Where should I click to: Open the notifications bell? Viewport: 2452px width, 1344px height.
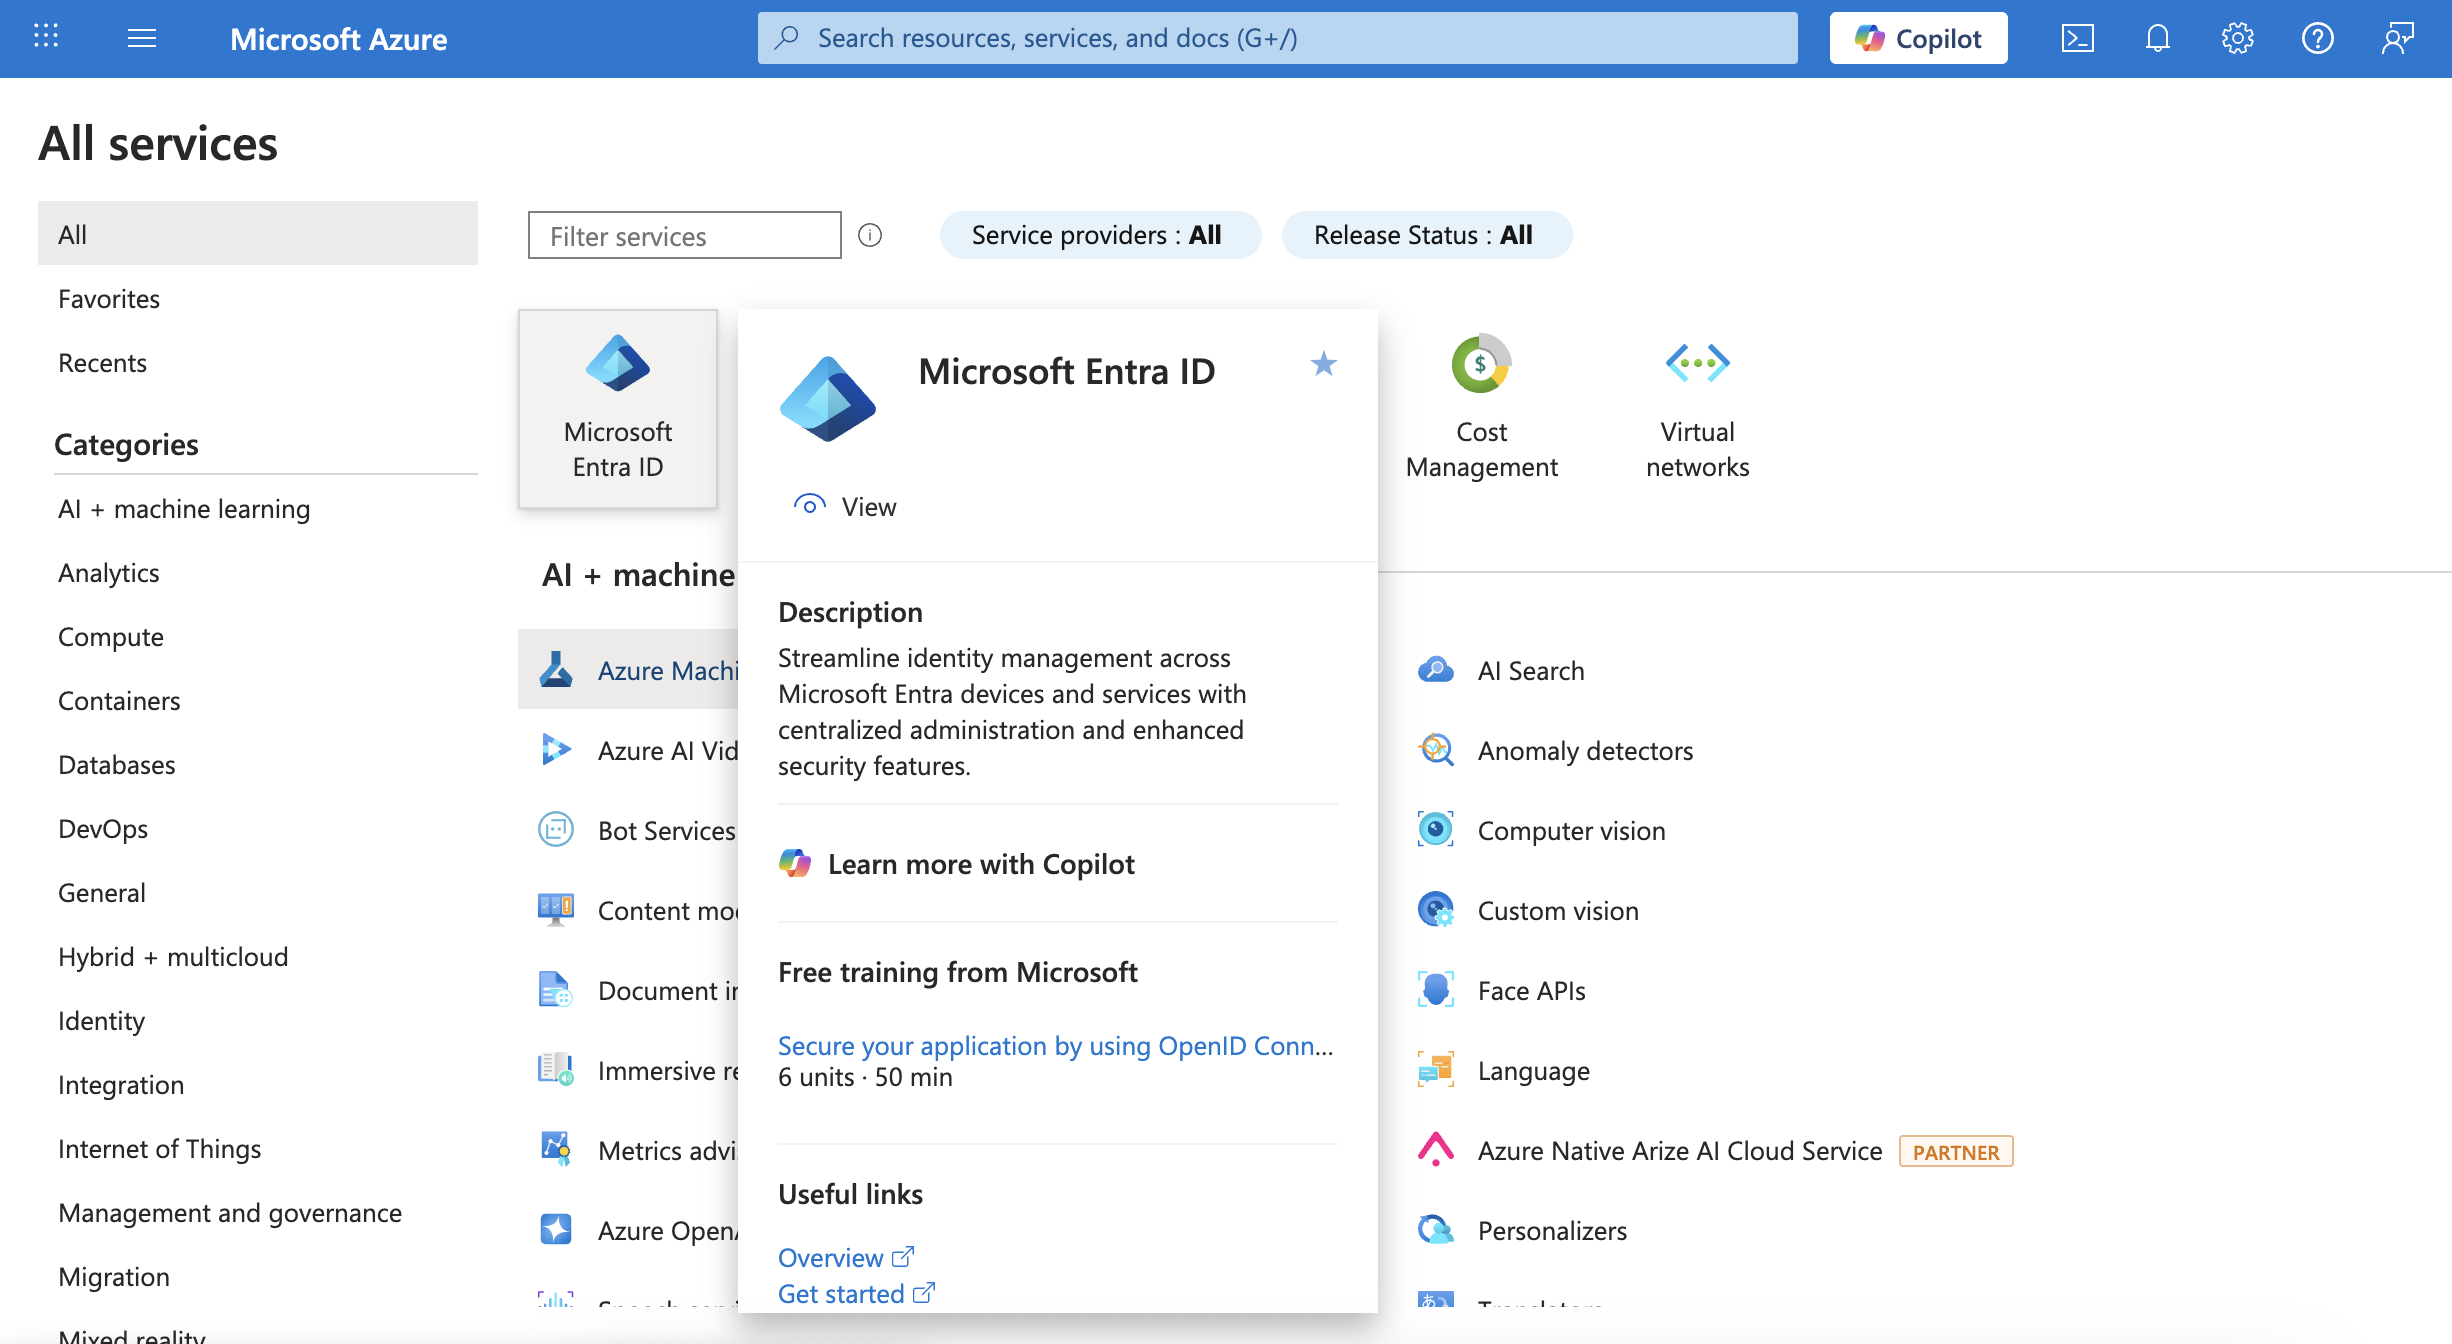pyautogui.click(x=2157, y=38)
